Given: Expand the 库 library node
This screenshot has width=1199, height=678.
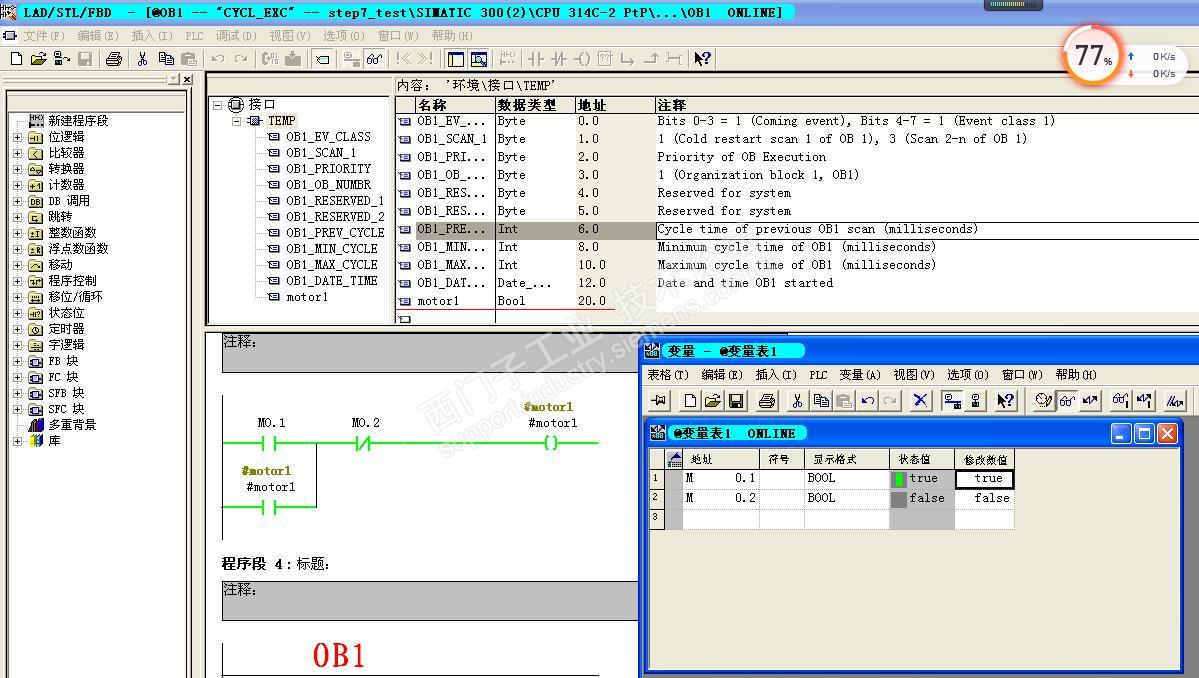Looking at the screenshot, I should [18, 441].
